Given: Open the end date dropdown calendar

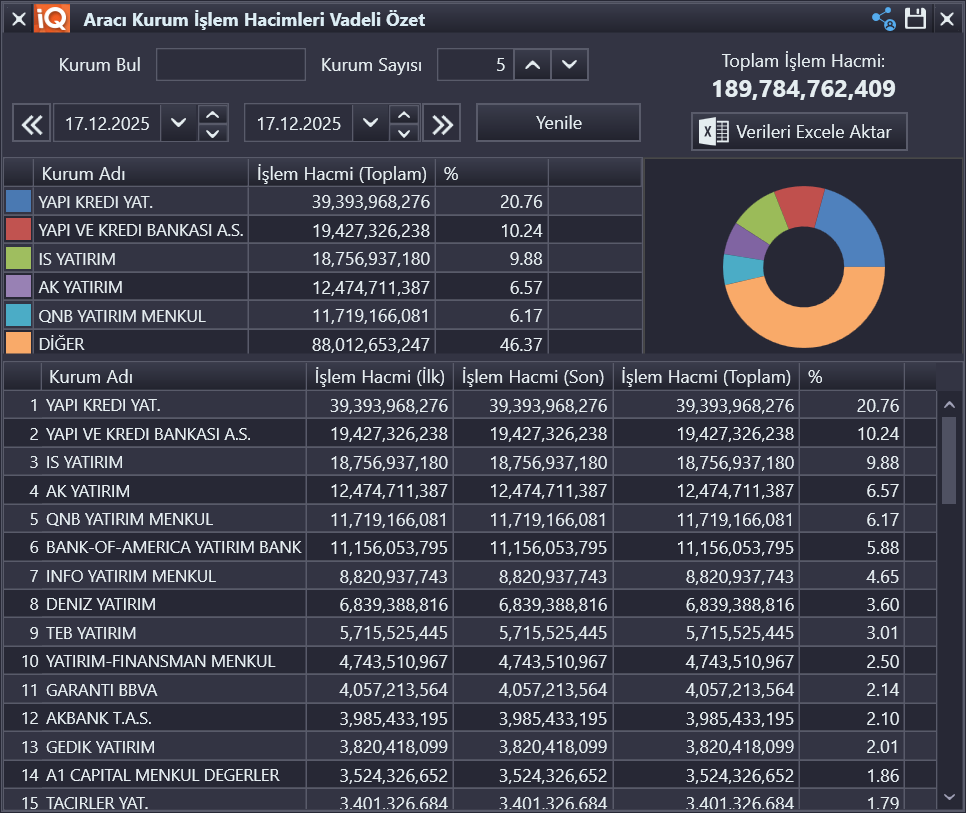Looking at the screenshot, I should pos(371,124).
